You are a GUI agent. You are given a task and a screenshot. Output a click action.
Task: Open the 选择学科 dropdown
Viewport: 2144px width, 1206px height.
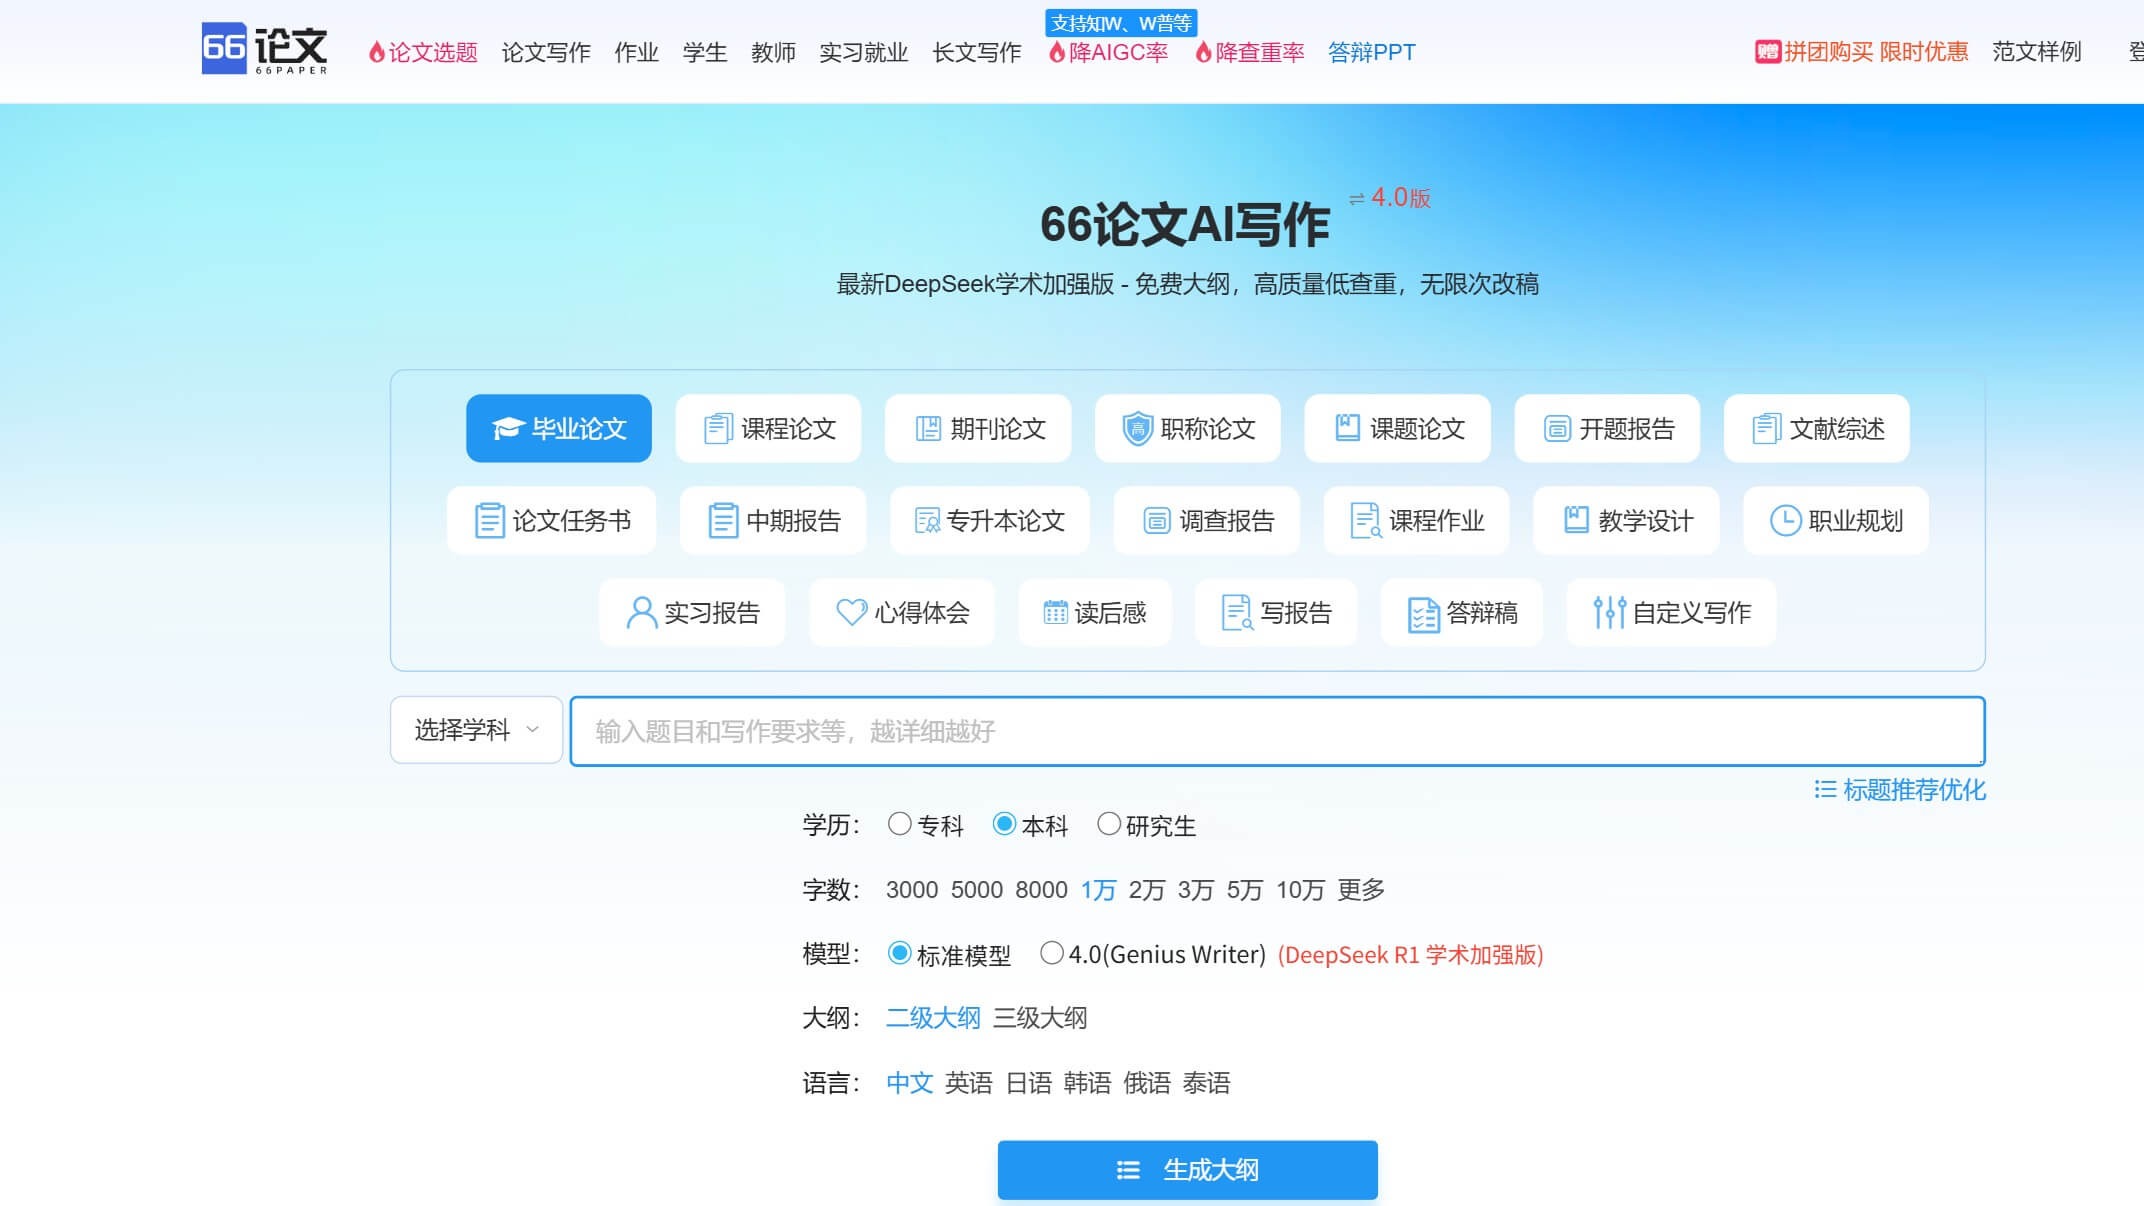coord(475,730)
